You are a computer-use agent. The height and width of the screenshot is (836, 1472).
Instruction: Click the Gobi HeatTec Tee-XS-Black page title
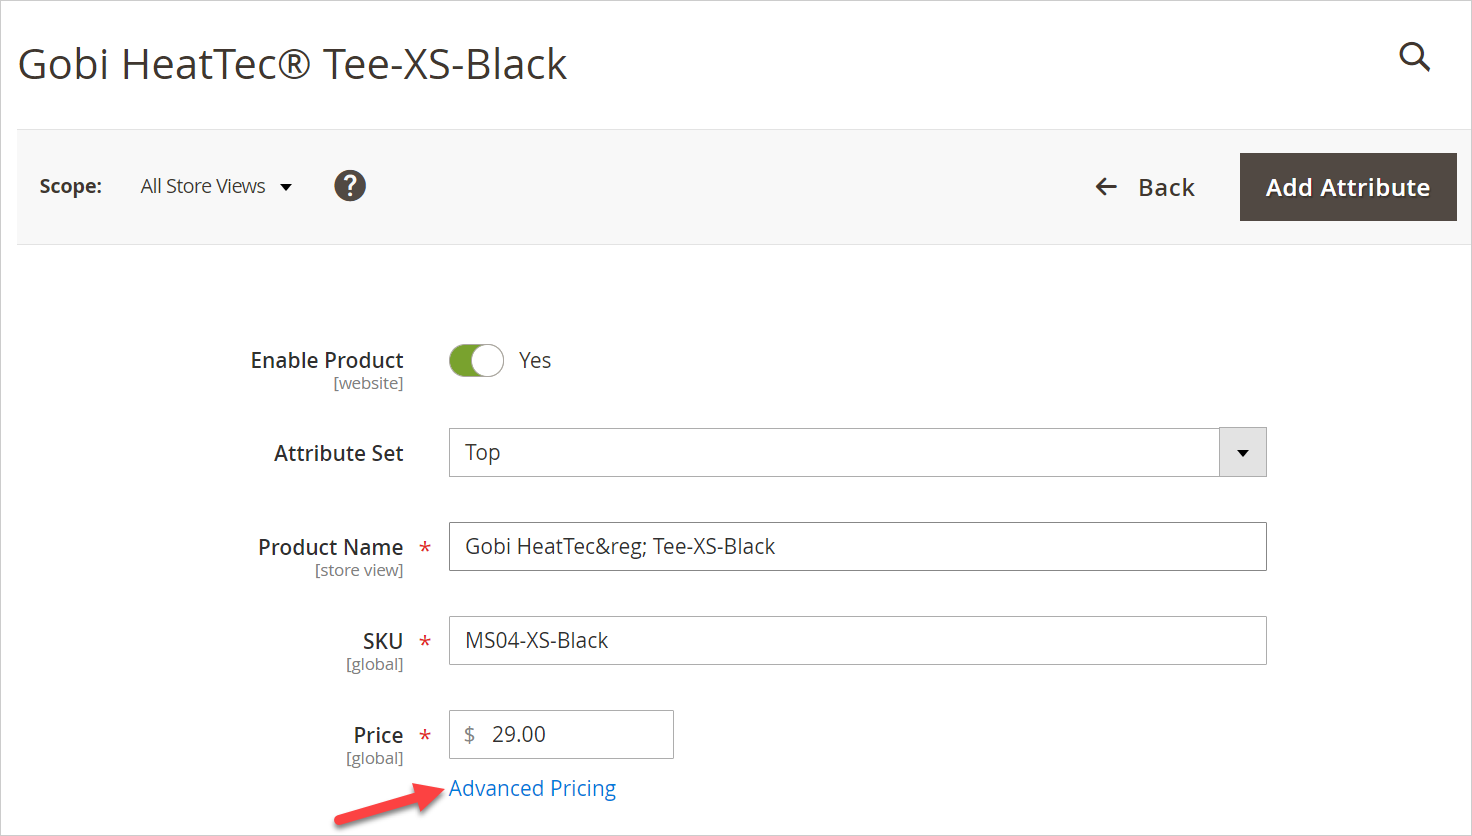(292, 64)
